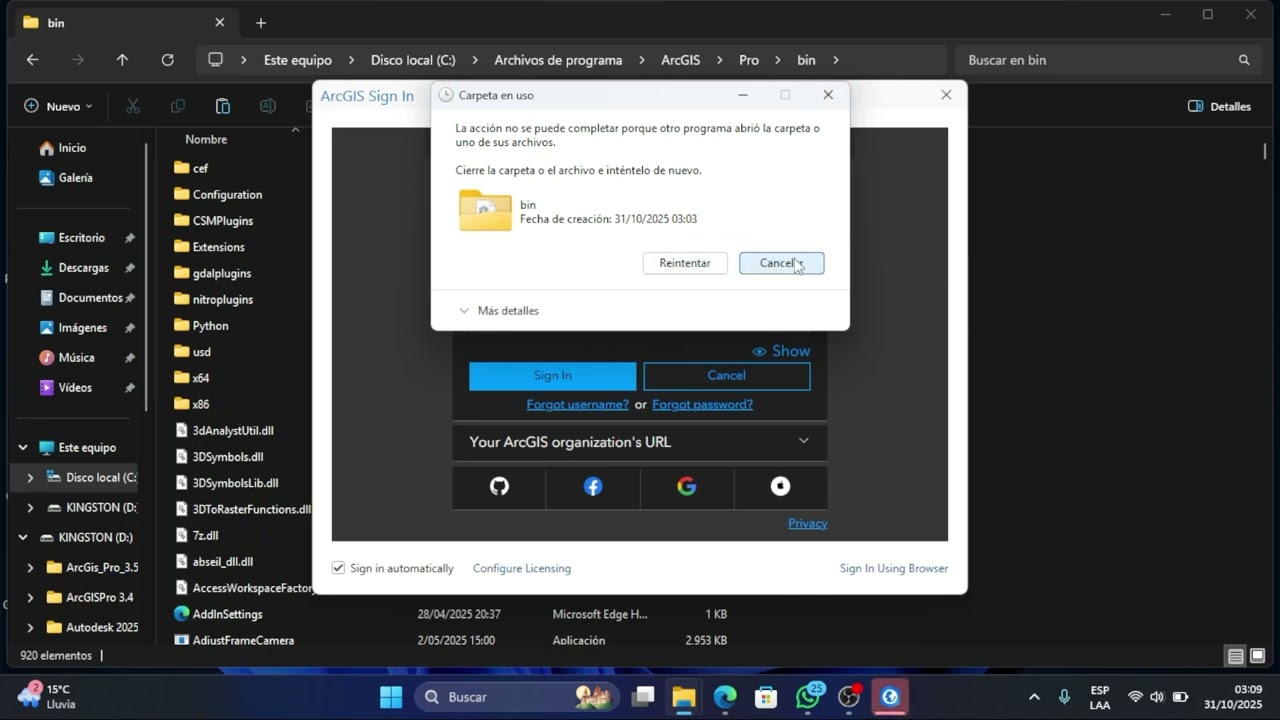Image resolution: width=1280 pixels, height=720 pixels.
Task: Expand Your ArcGIS organization's URL section
Action: (x=640, y=442)
